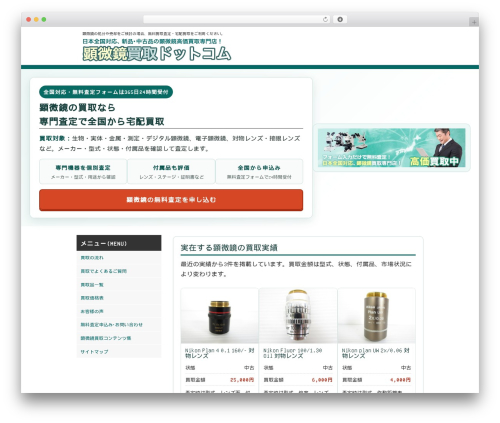The image size is (500, 423).
Task: Open 買取品一覧 in the sidebar menu
Action: click(92, 285)
